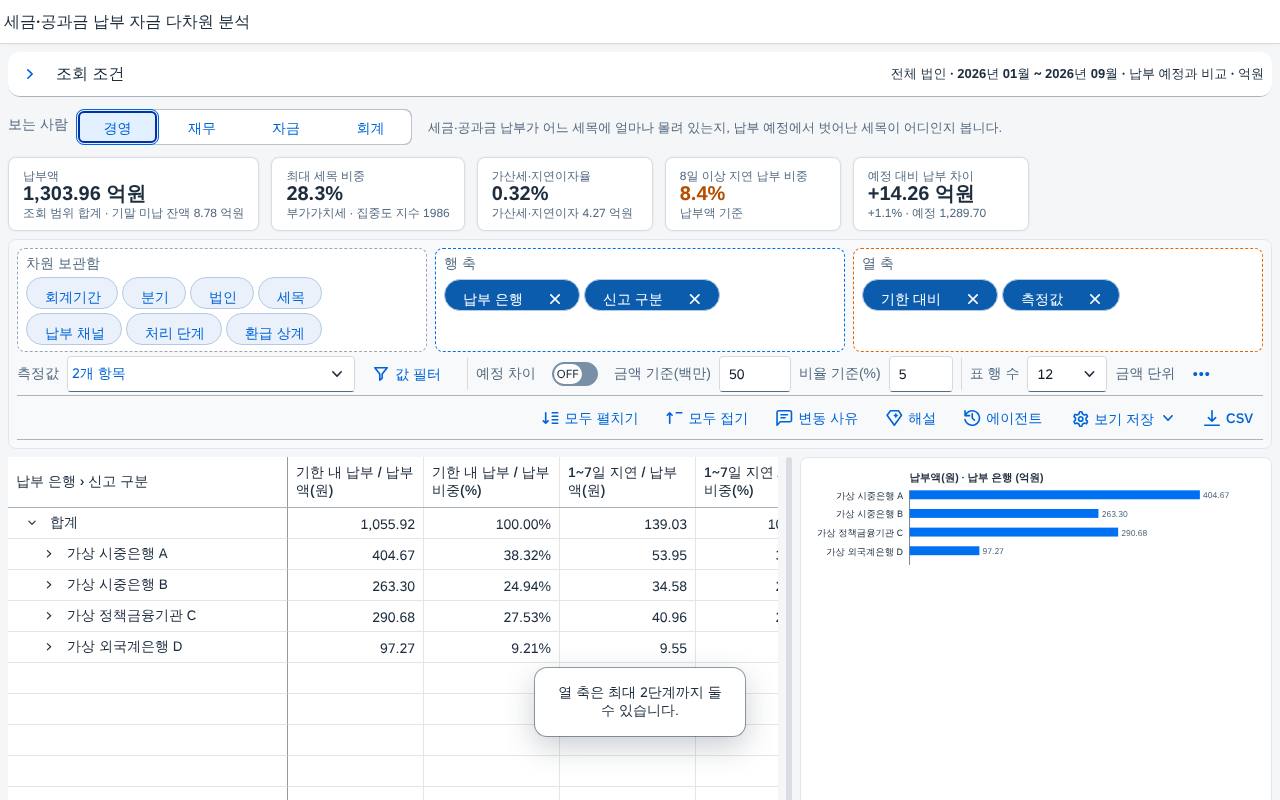
Task: Select the 경영 viewer tab
Action: (117, 127)
